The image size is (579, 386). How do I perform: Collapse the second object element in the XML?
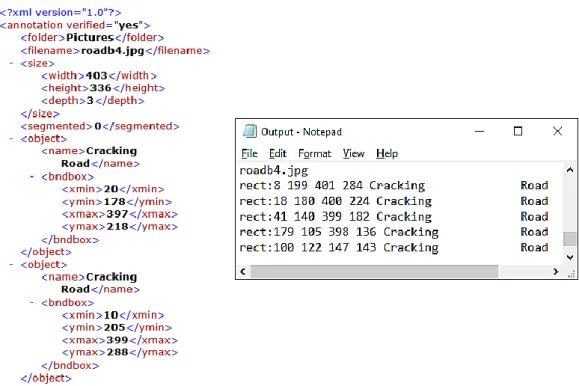11,265
